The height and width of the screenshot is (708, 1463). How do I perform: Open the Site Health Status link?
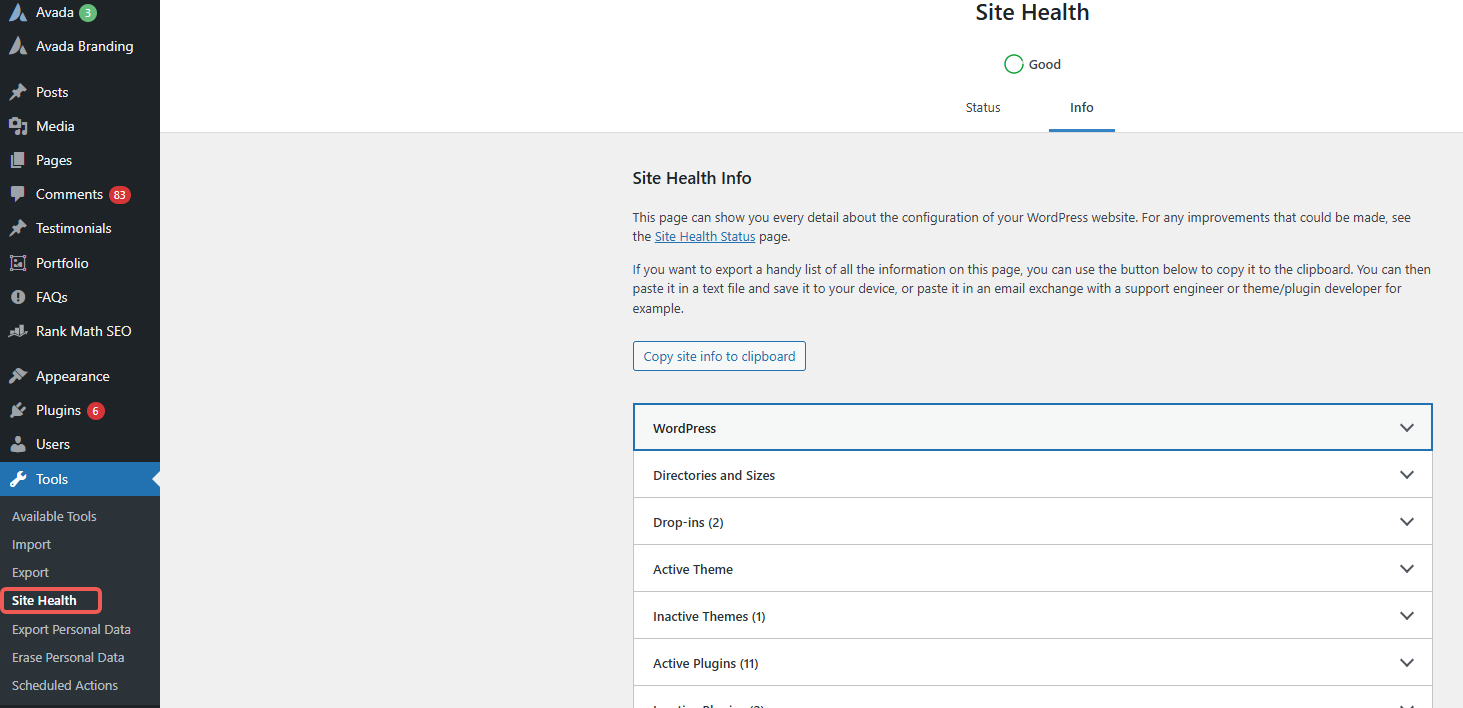tap(704, 237)
